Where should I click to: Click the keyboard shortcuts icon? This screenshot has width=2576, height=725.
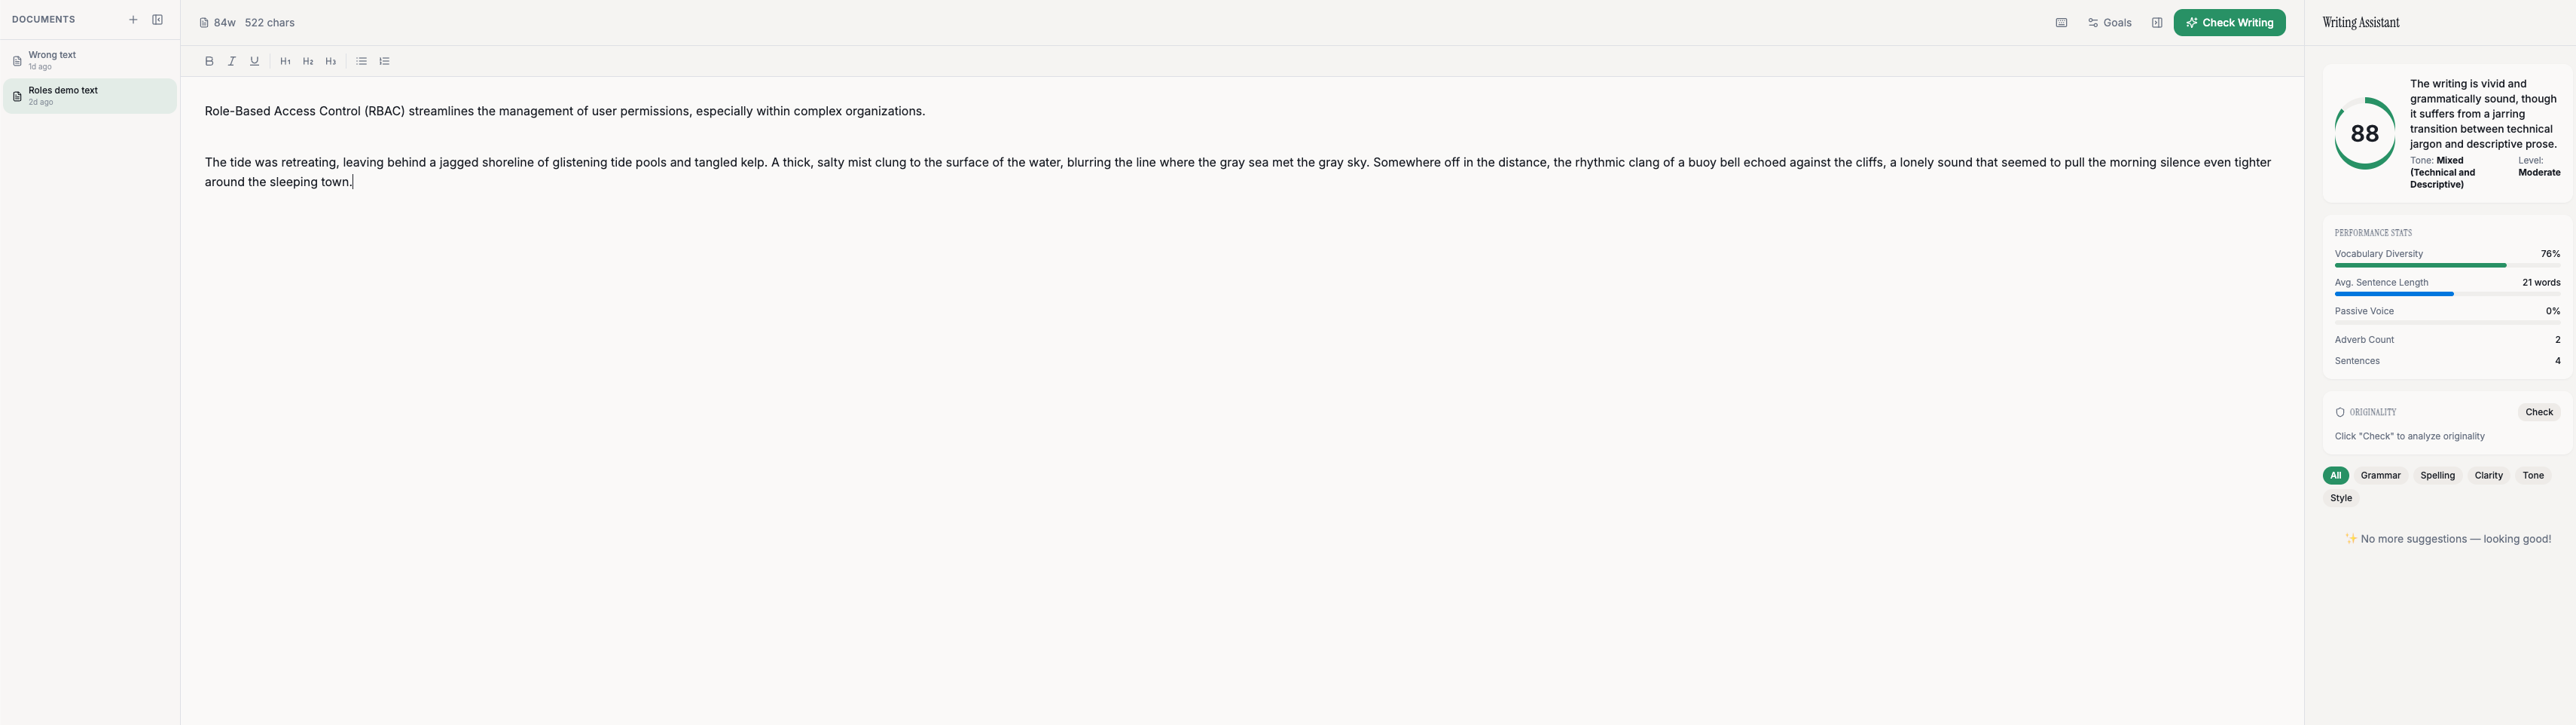click(x=2061, y=23)
